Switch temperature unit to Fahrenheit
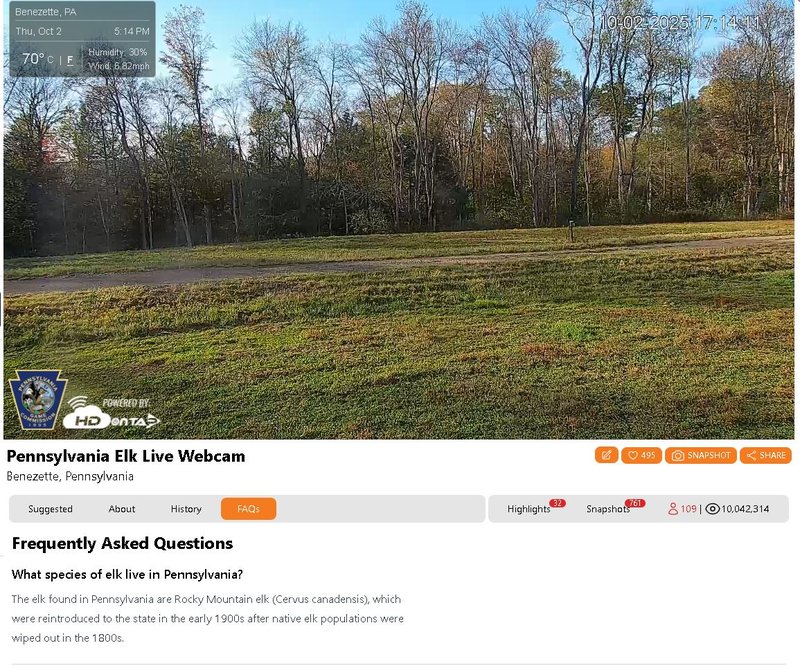Image resolution: width=800 pixels, height=668 pixels. click(70, 60)
